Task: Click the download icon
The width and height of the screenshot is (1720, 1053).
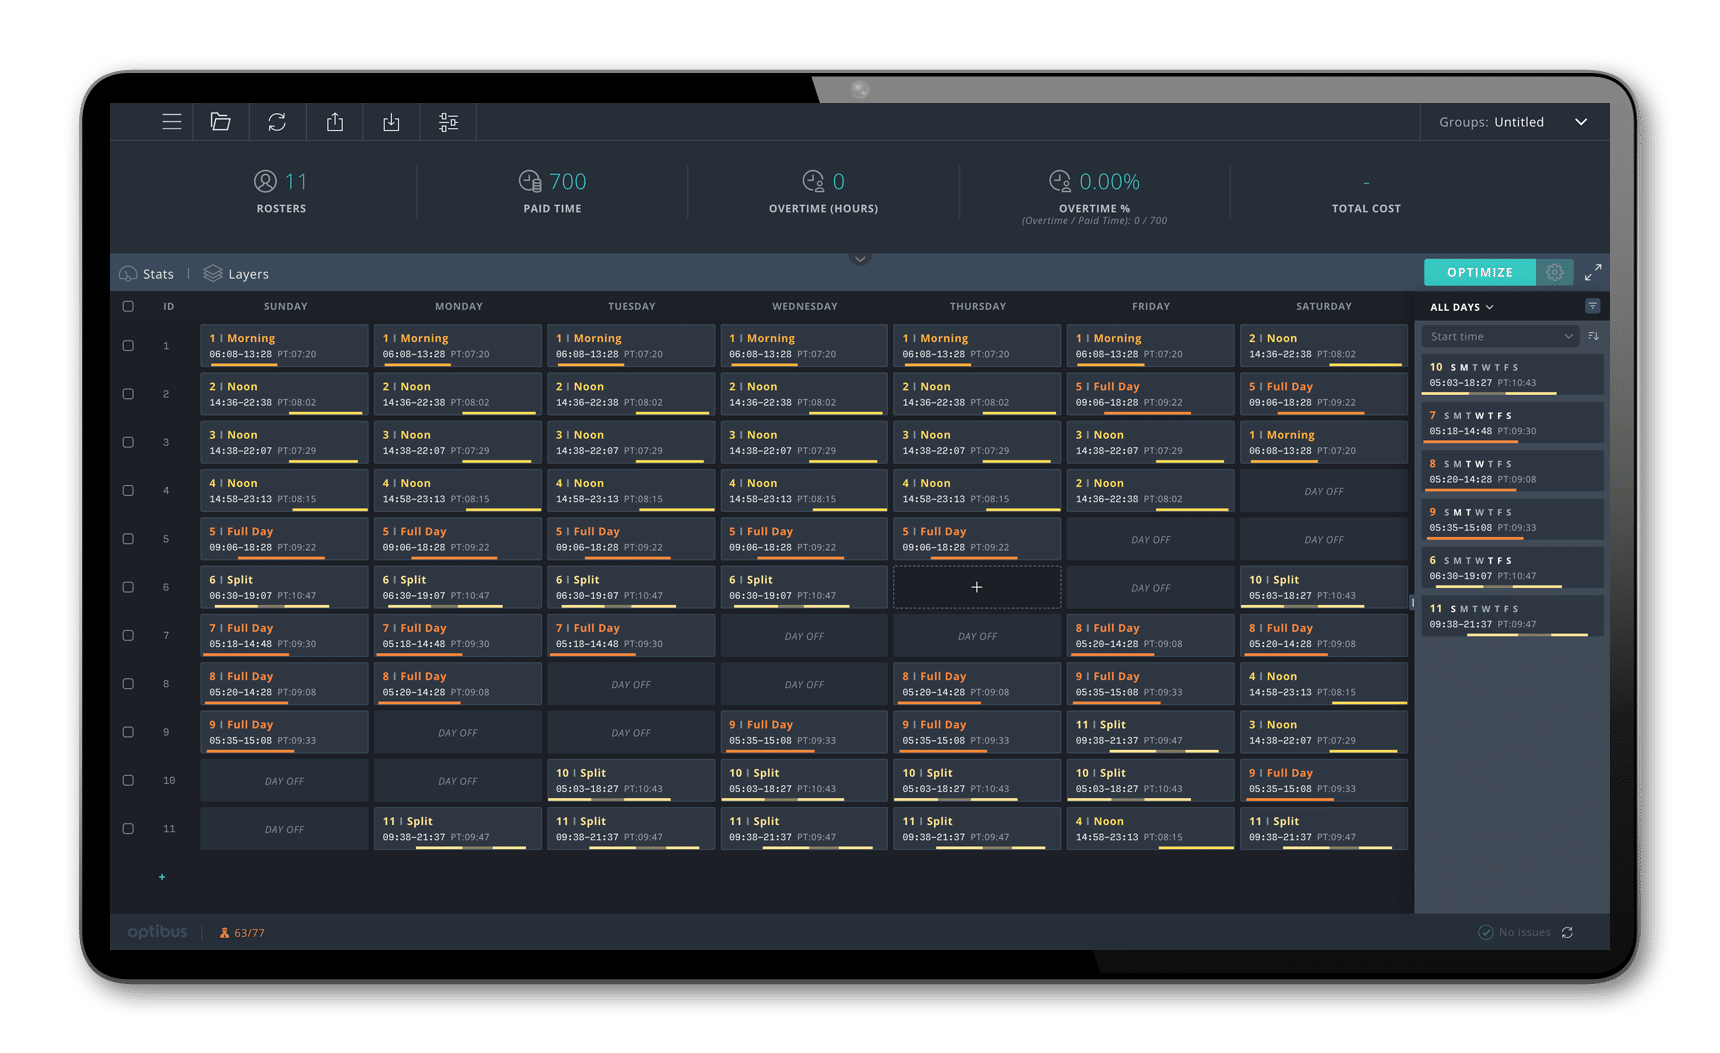Action: 391,122
